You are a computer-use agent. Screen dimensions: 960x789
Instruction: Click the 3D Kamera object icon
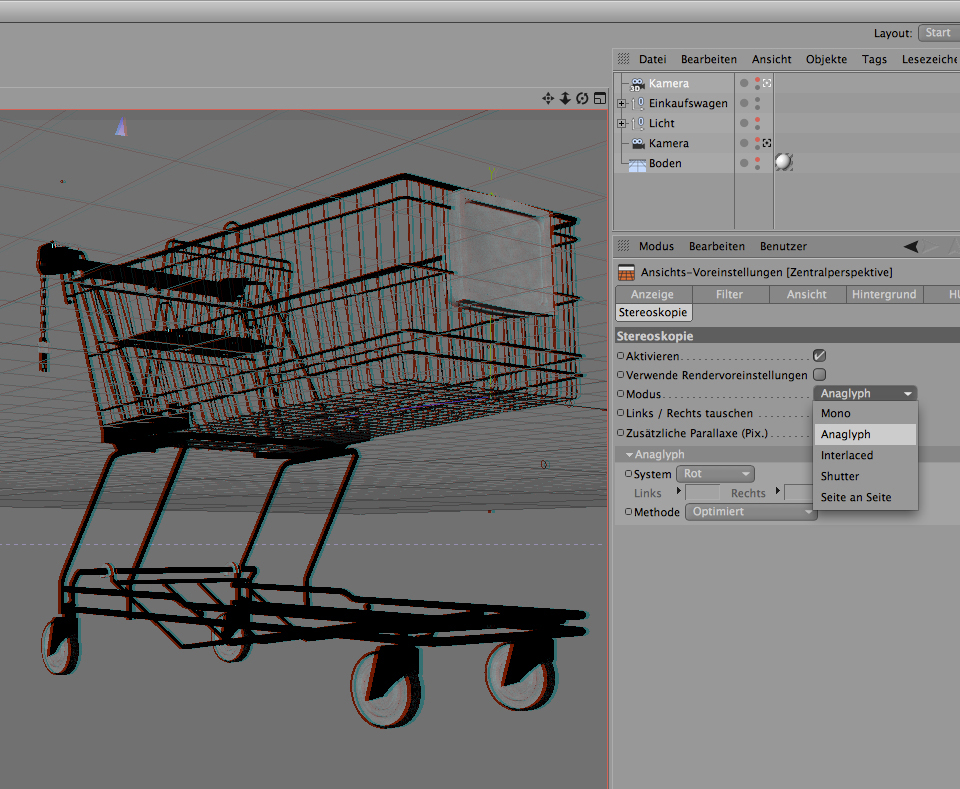(x=637, y=84)
